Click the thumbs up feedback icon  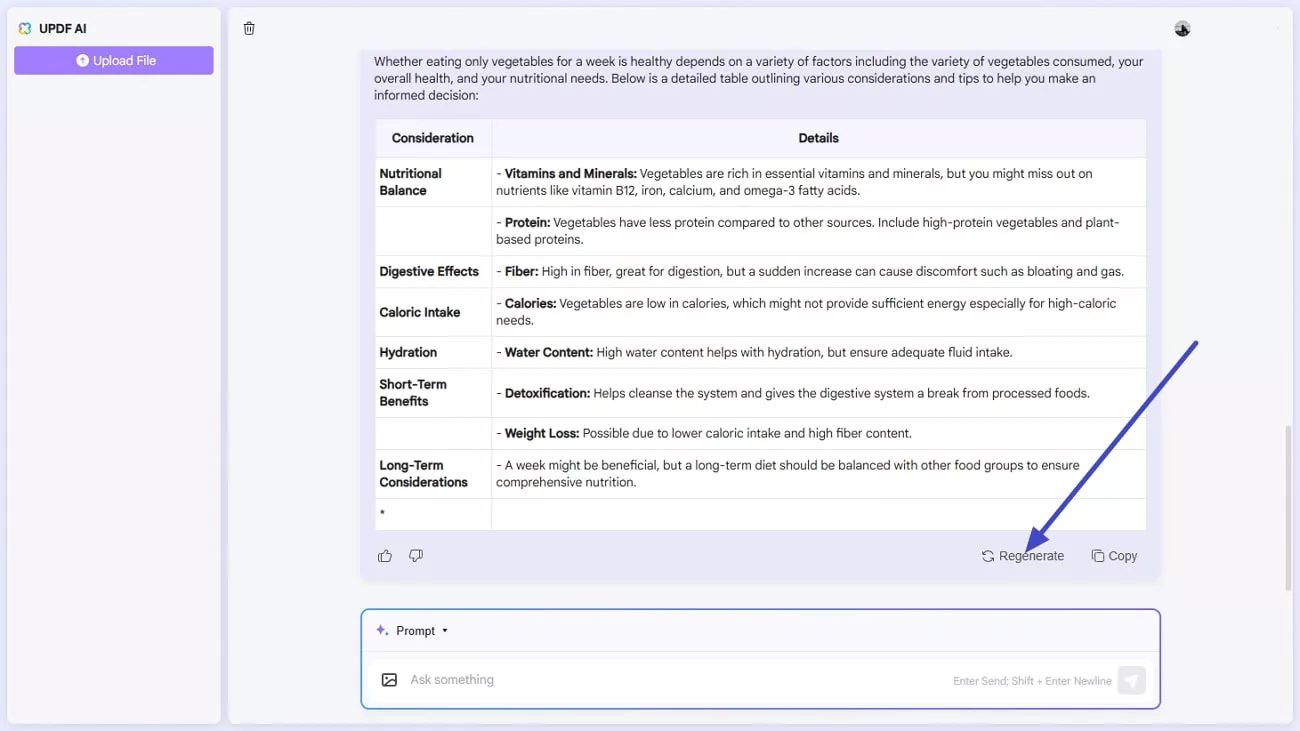pos(385,556)
